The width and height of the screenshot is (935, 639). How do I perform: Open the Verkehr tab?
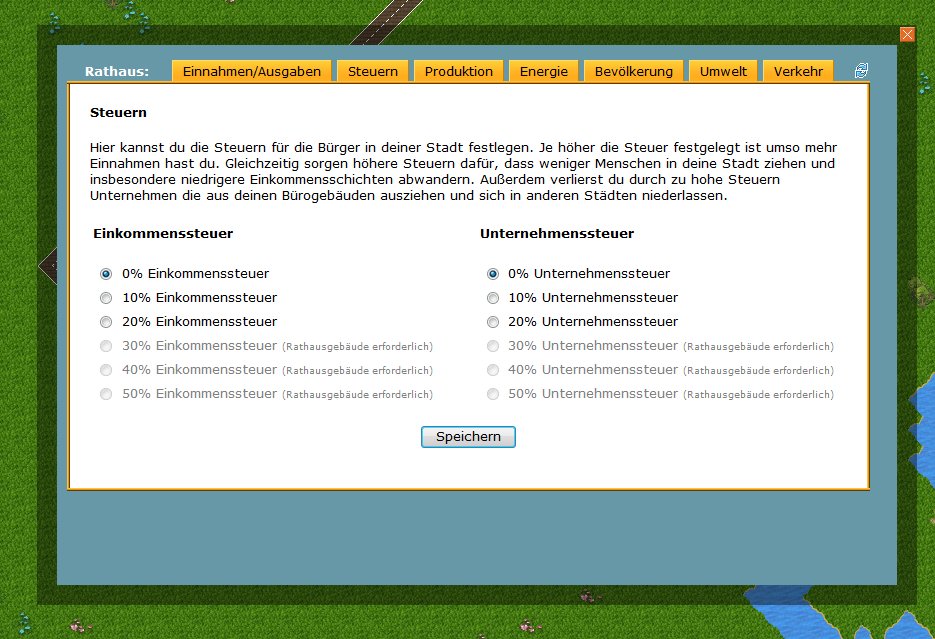(798, 72)
